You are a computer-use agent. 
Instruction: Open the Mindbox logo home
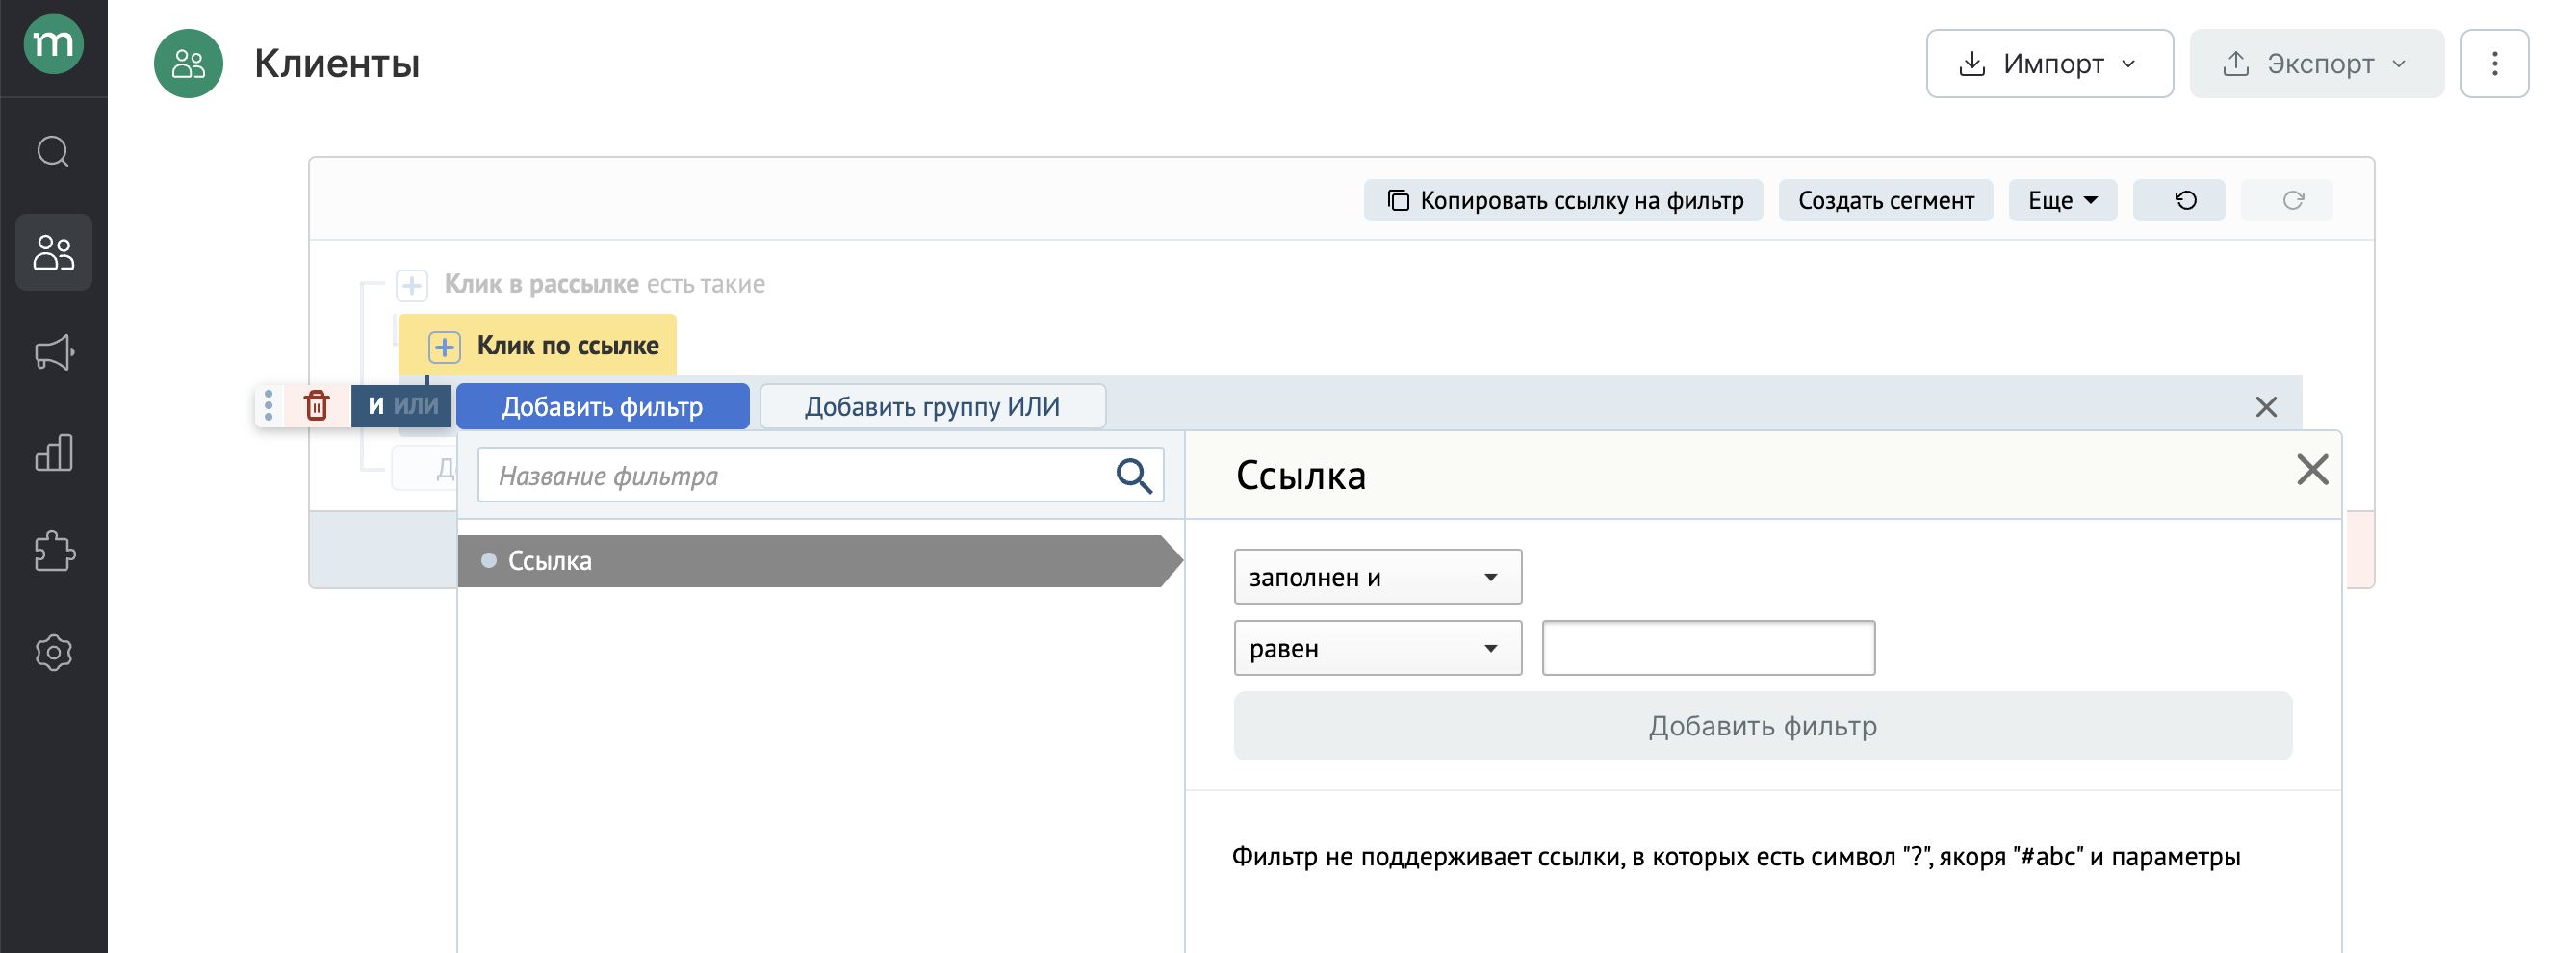point(53,44)
